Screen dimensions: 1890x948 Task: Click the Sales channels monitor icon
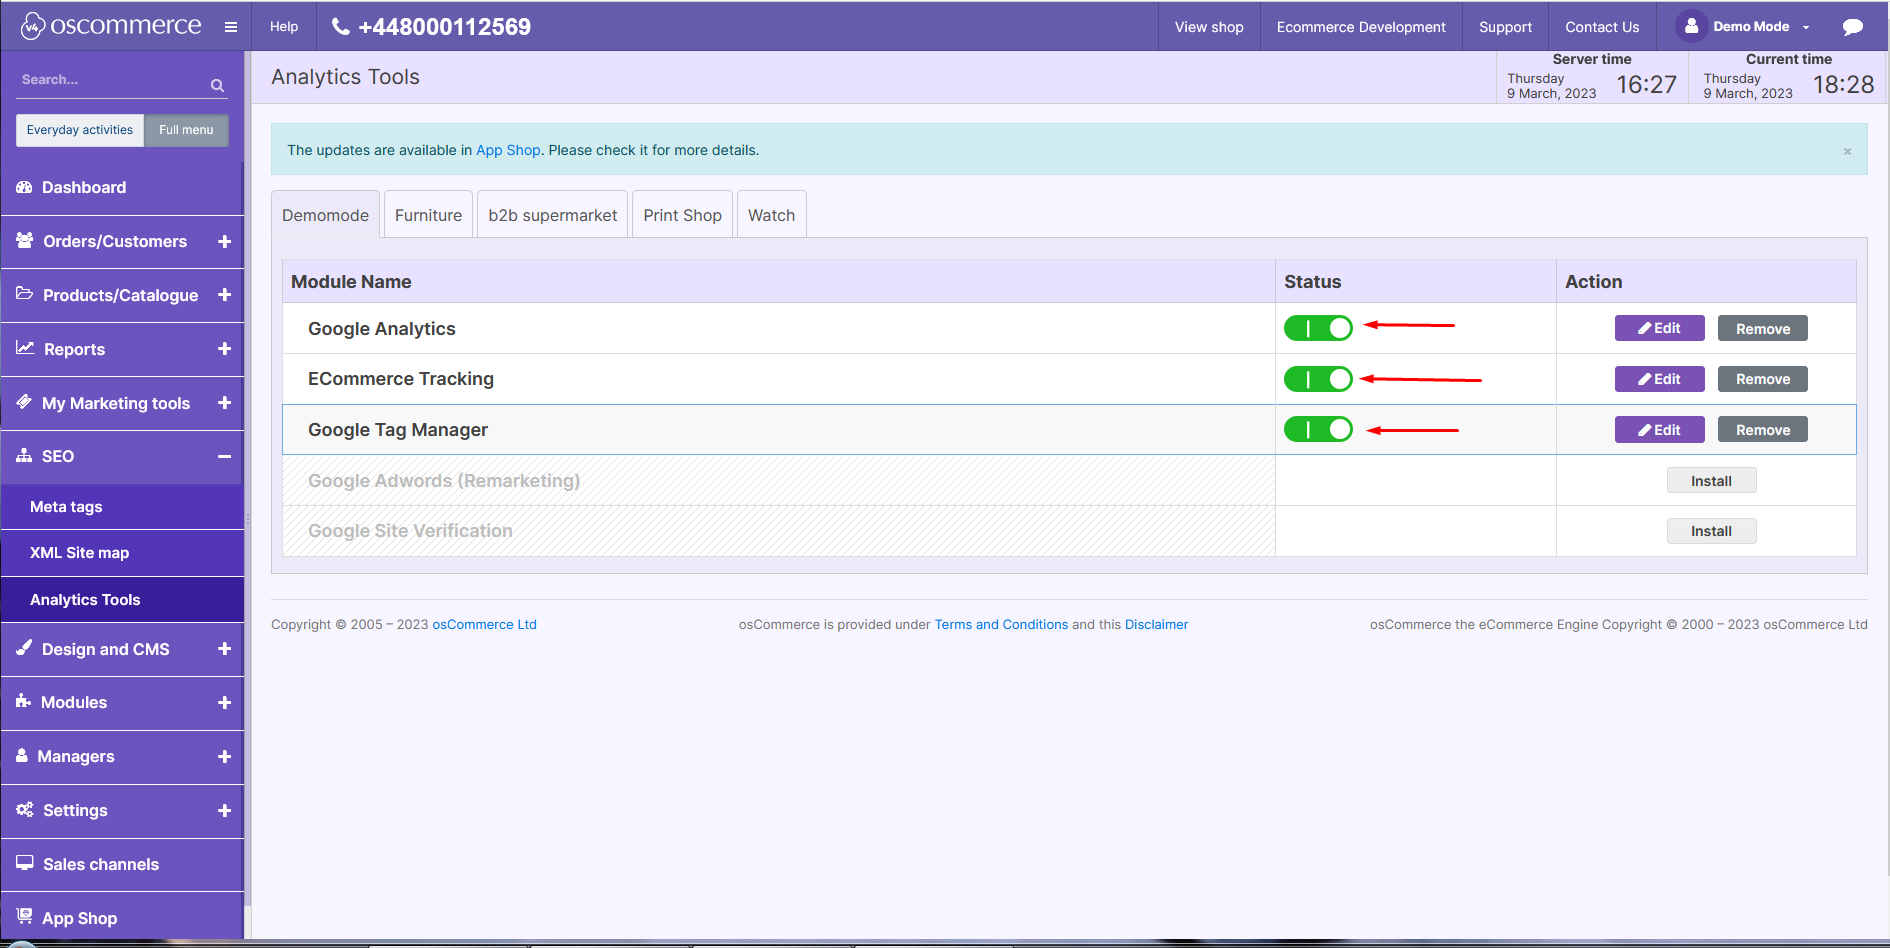point(25,863)
